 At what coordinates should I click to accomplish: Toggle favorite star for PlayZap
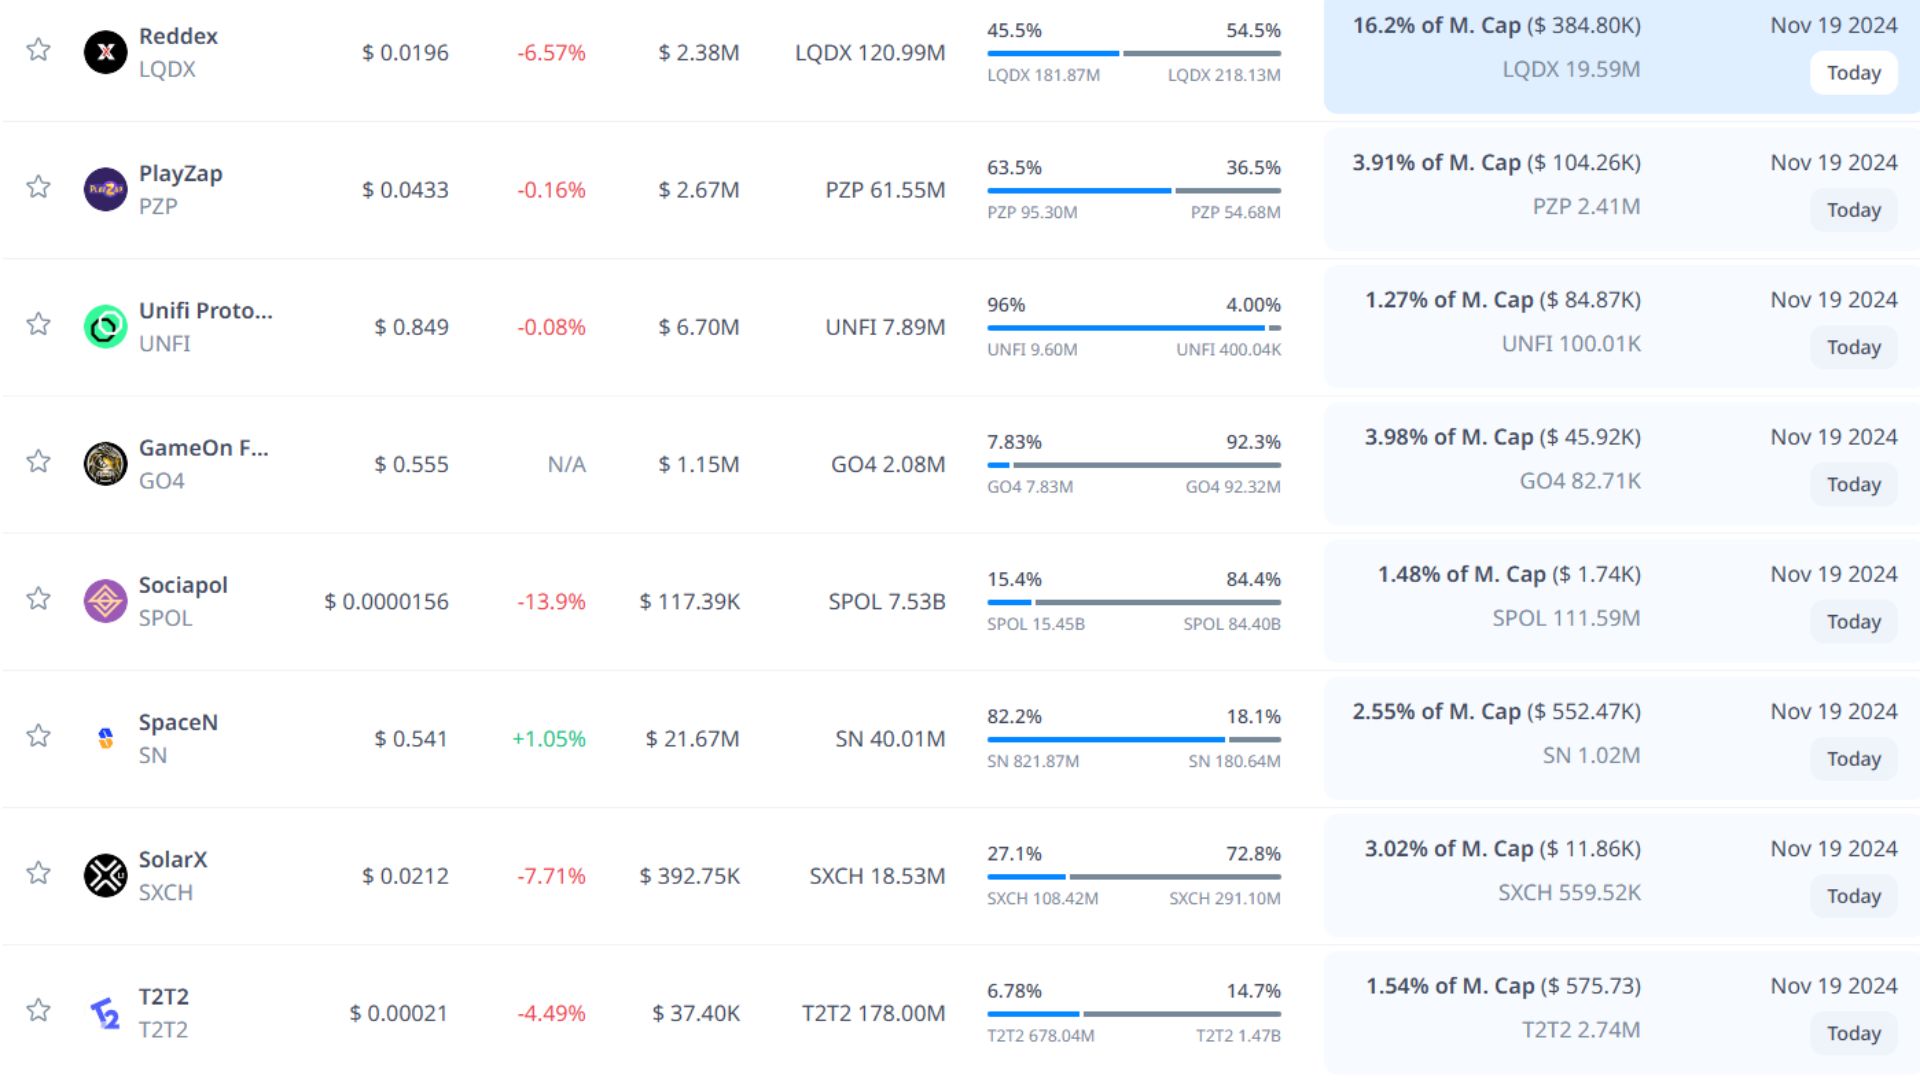point(38,186)
